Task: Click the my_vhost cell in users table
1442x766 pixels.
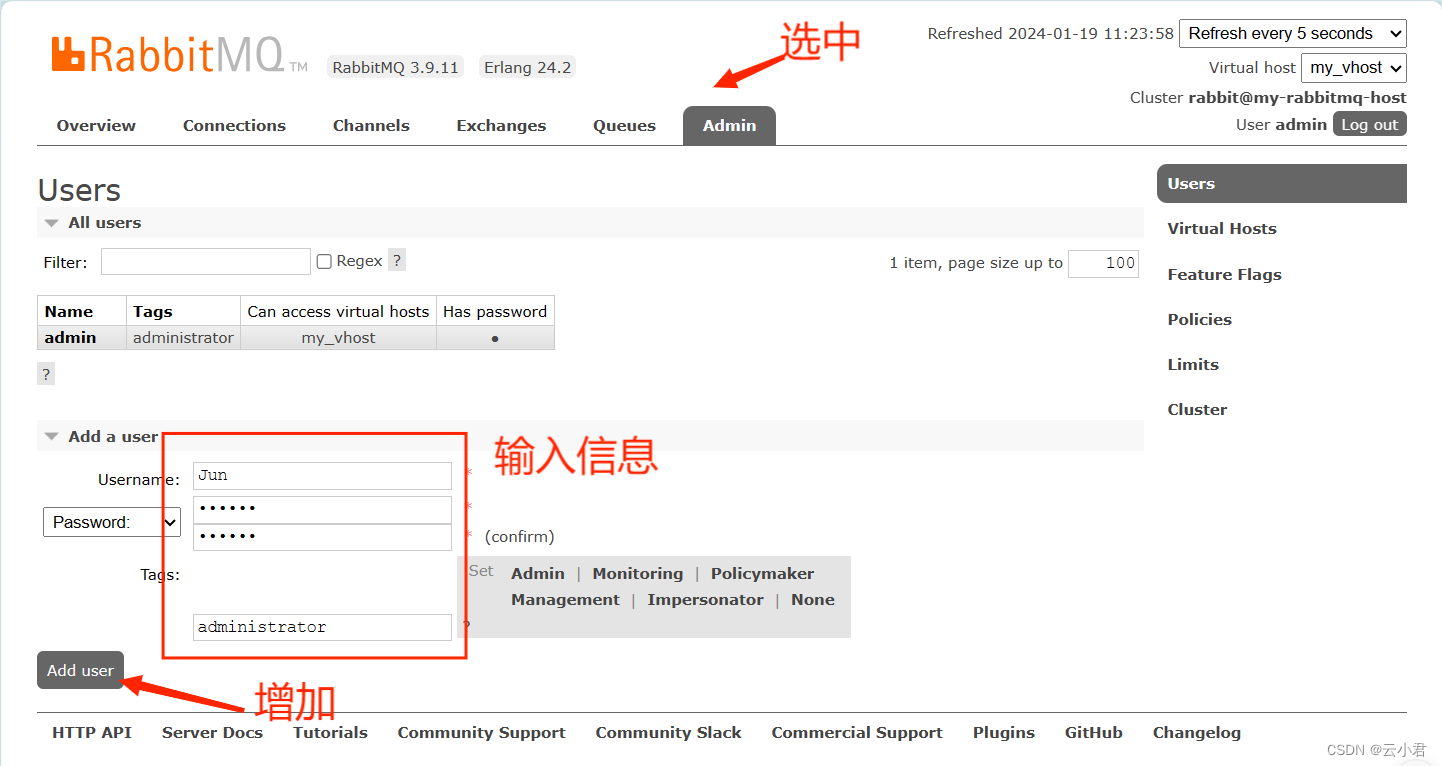Action: tap(338, 337)
